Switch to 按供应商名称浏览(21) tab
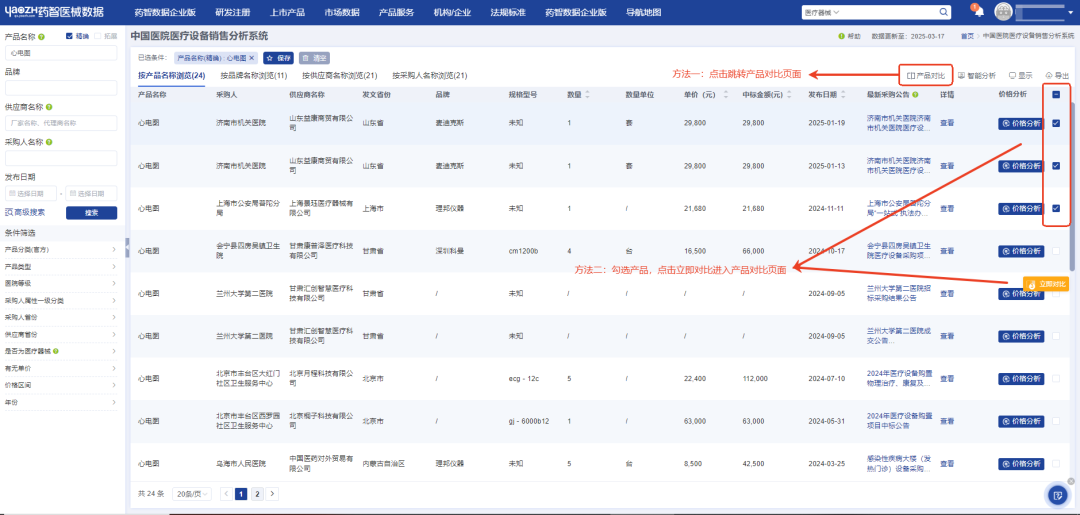This screenshot has width=1080, height=515. 340,75
